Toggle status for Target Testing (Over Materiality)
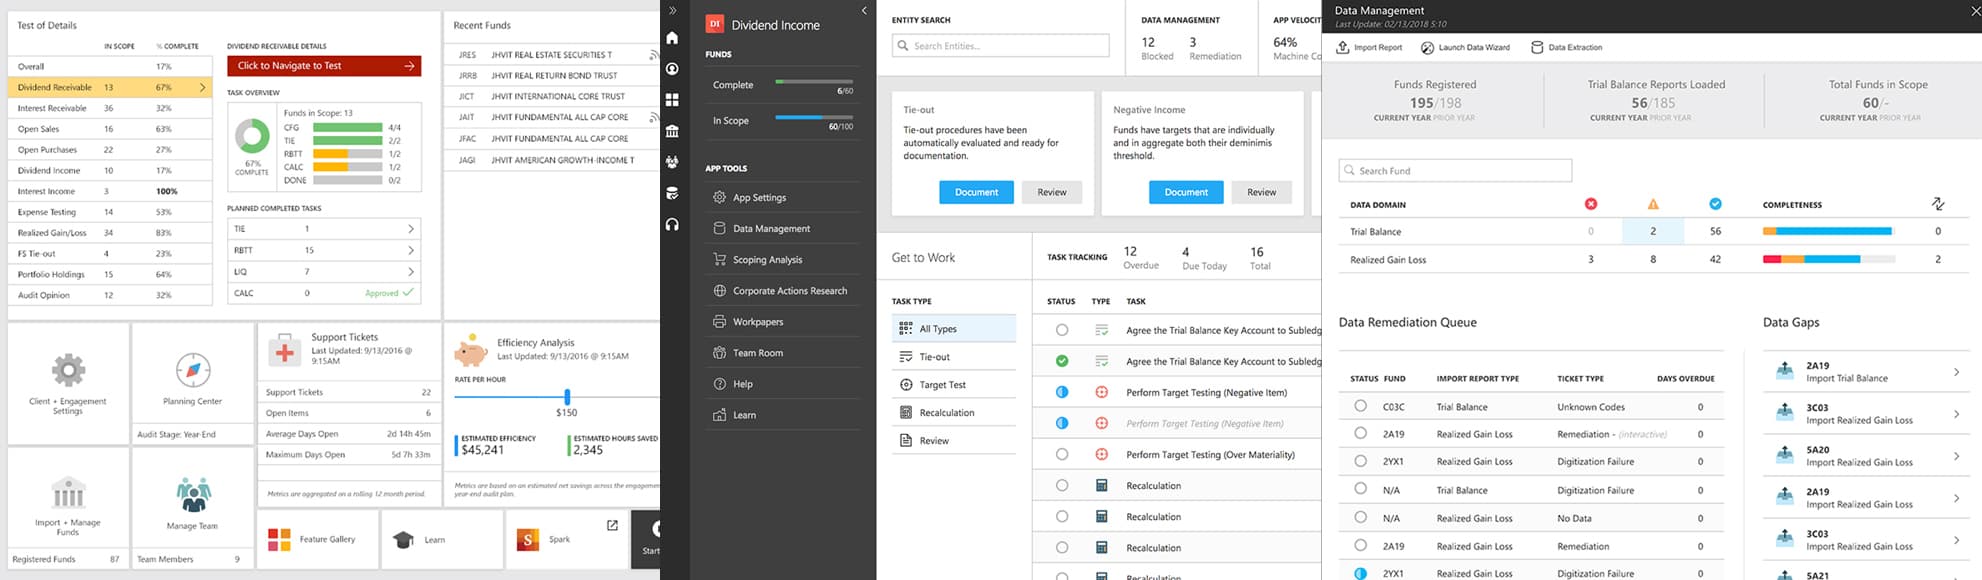Screen dimensions: 1982x580 pyautogui.click(x=1062, y=454)
